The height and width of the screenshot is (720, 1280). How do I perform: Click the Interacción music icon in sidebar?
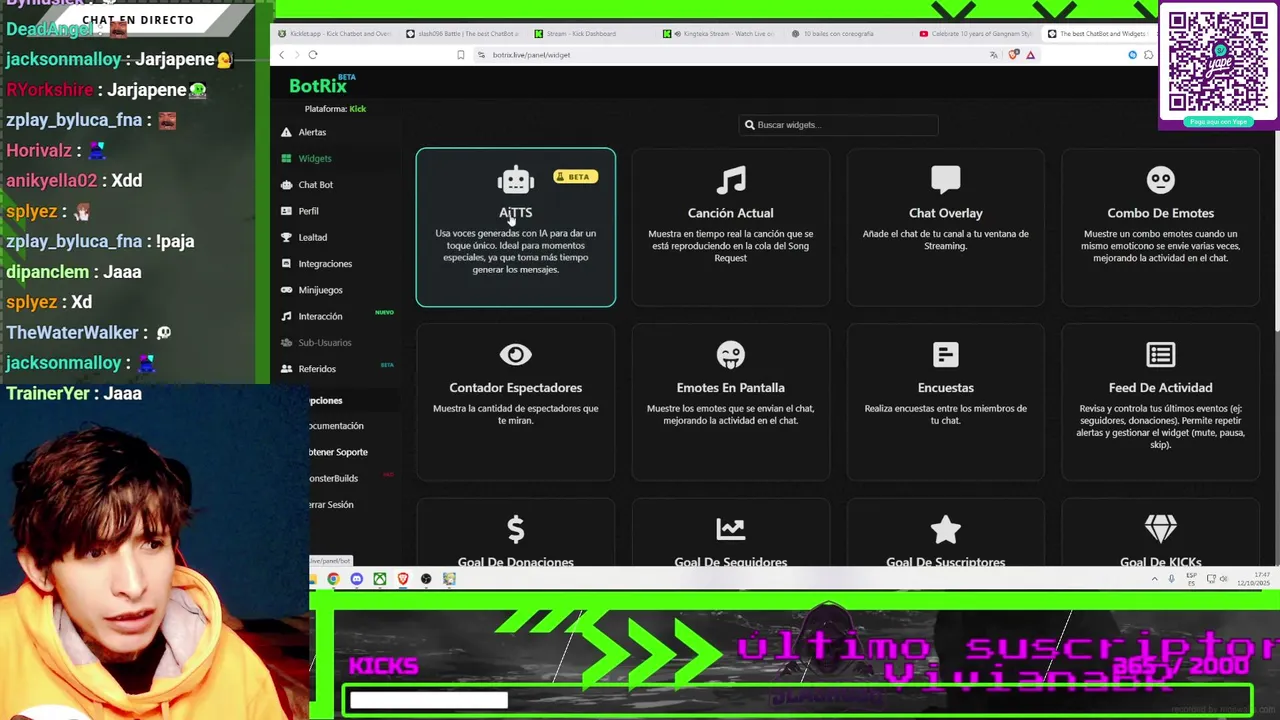click(x=286, y=316)
